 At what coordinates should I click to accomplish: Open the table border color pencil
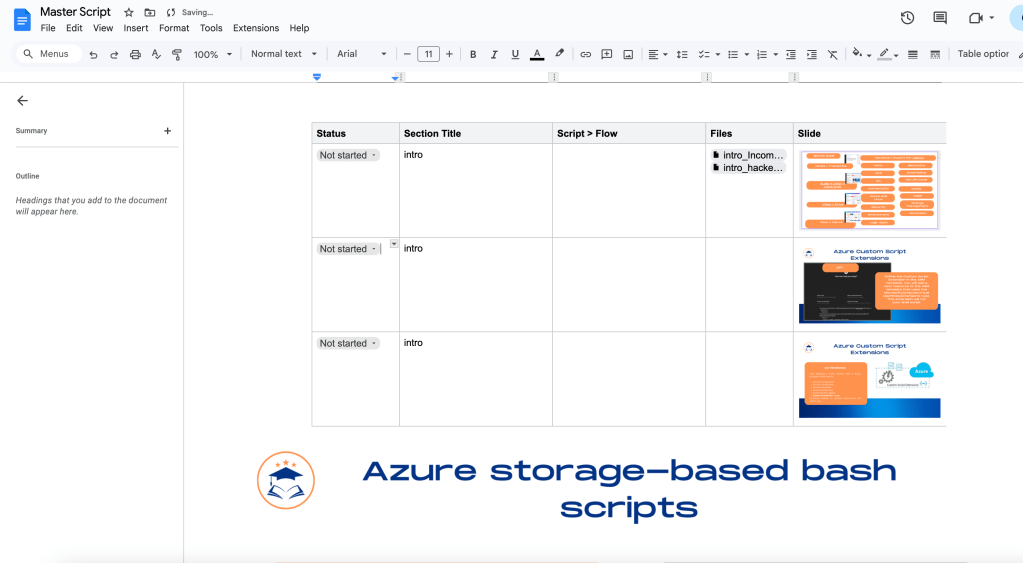(887, 54)
